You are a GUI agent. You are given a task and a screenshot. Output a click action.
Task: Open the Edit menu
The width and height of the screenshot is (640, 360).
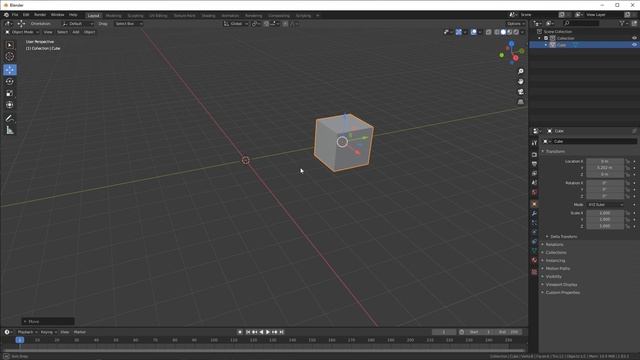pyautogui.click(x=26, y=15)
